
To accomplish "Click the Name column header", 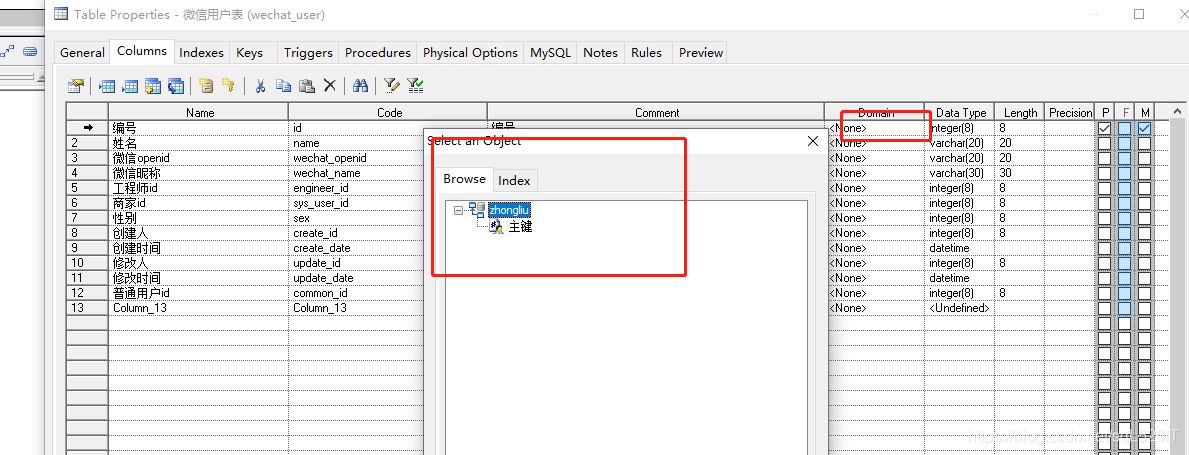I will 199,112.
